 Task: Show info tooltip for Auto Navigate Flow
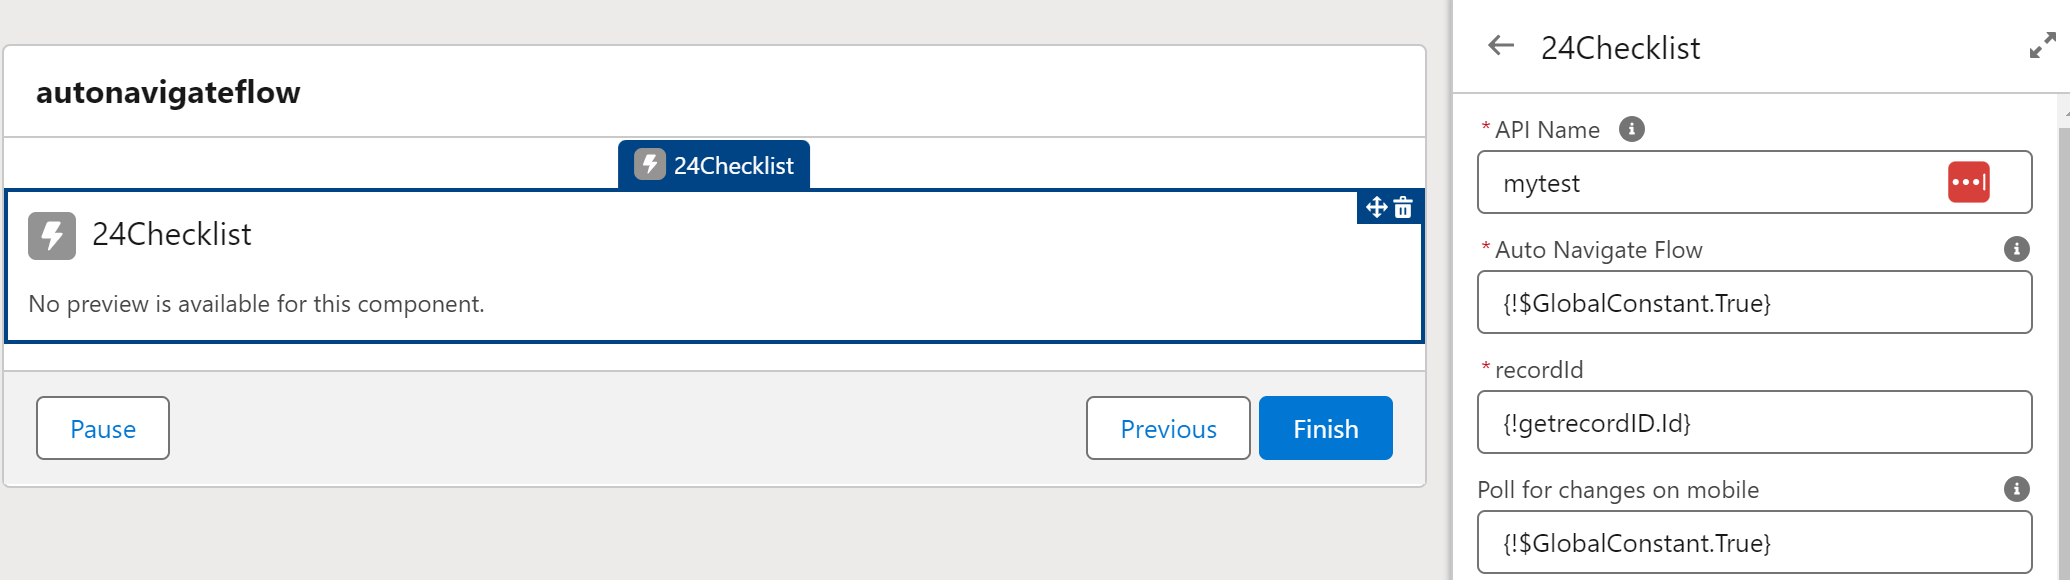[x=2016, y=249]
